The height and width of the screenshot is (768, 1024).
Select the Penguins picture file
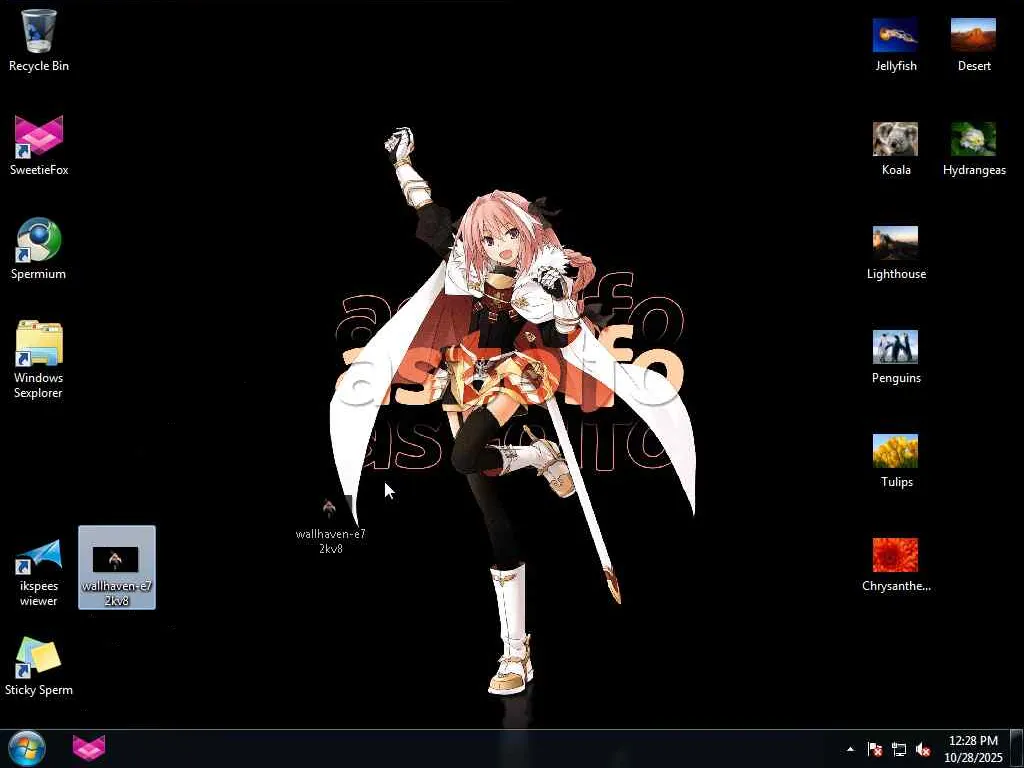(895, 357)
